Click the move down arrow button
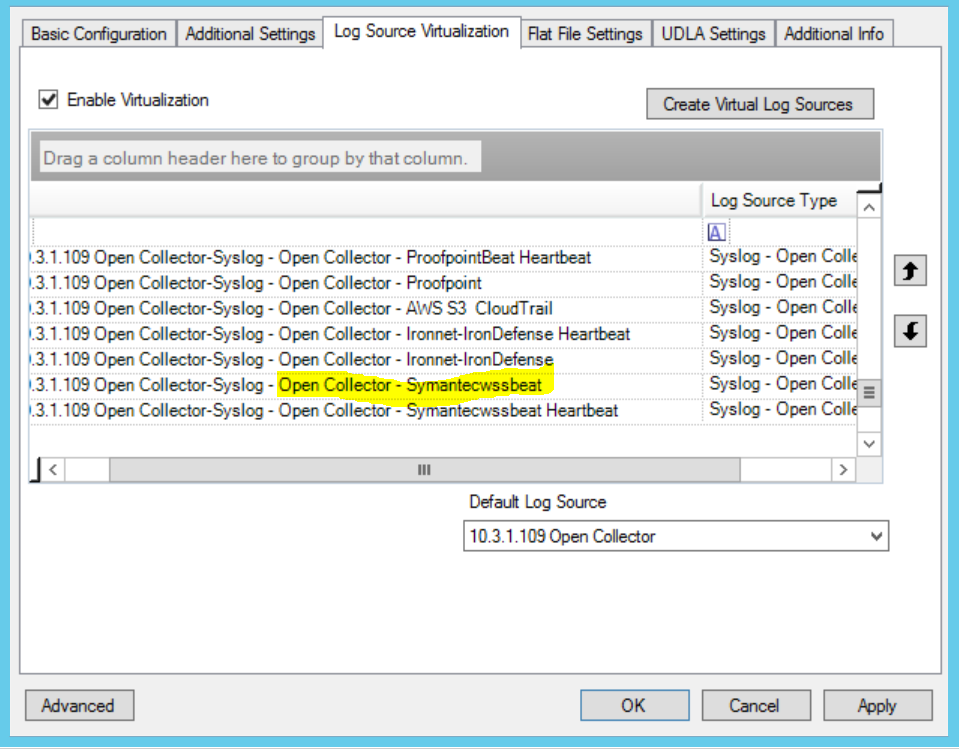959x749 pixels. coord(909,331)
